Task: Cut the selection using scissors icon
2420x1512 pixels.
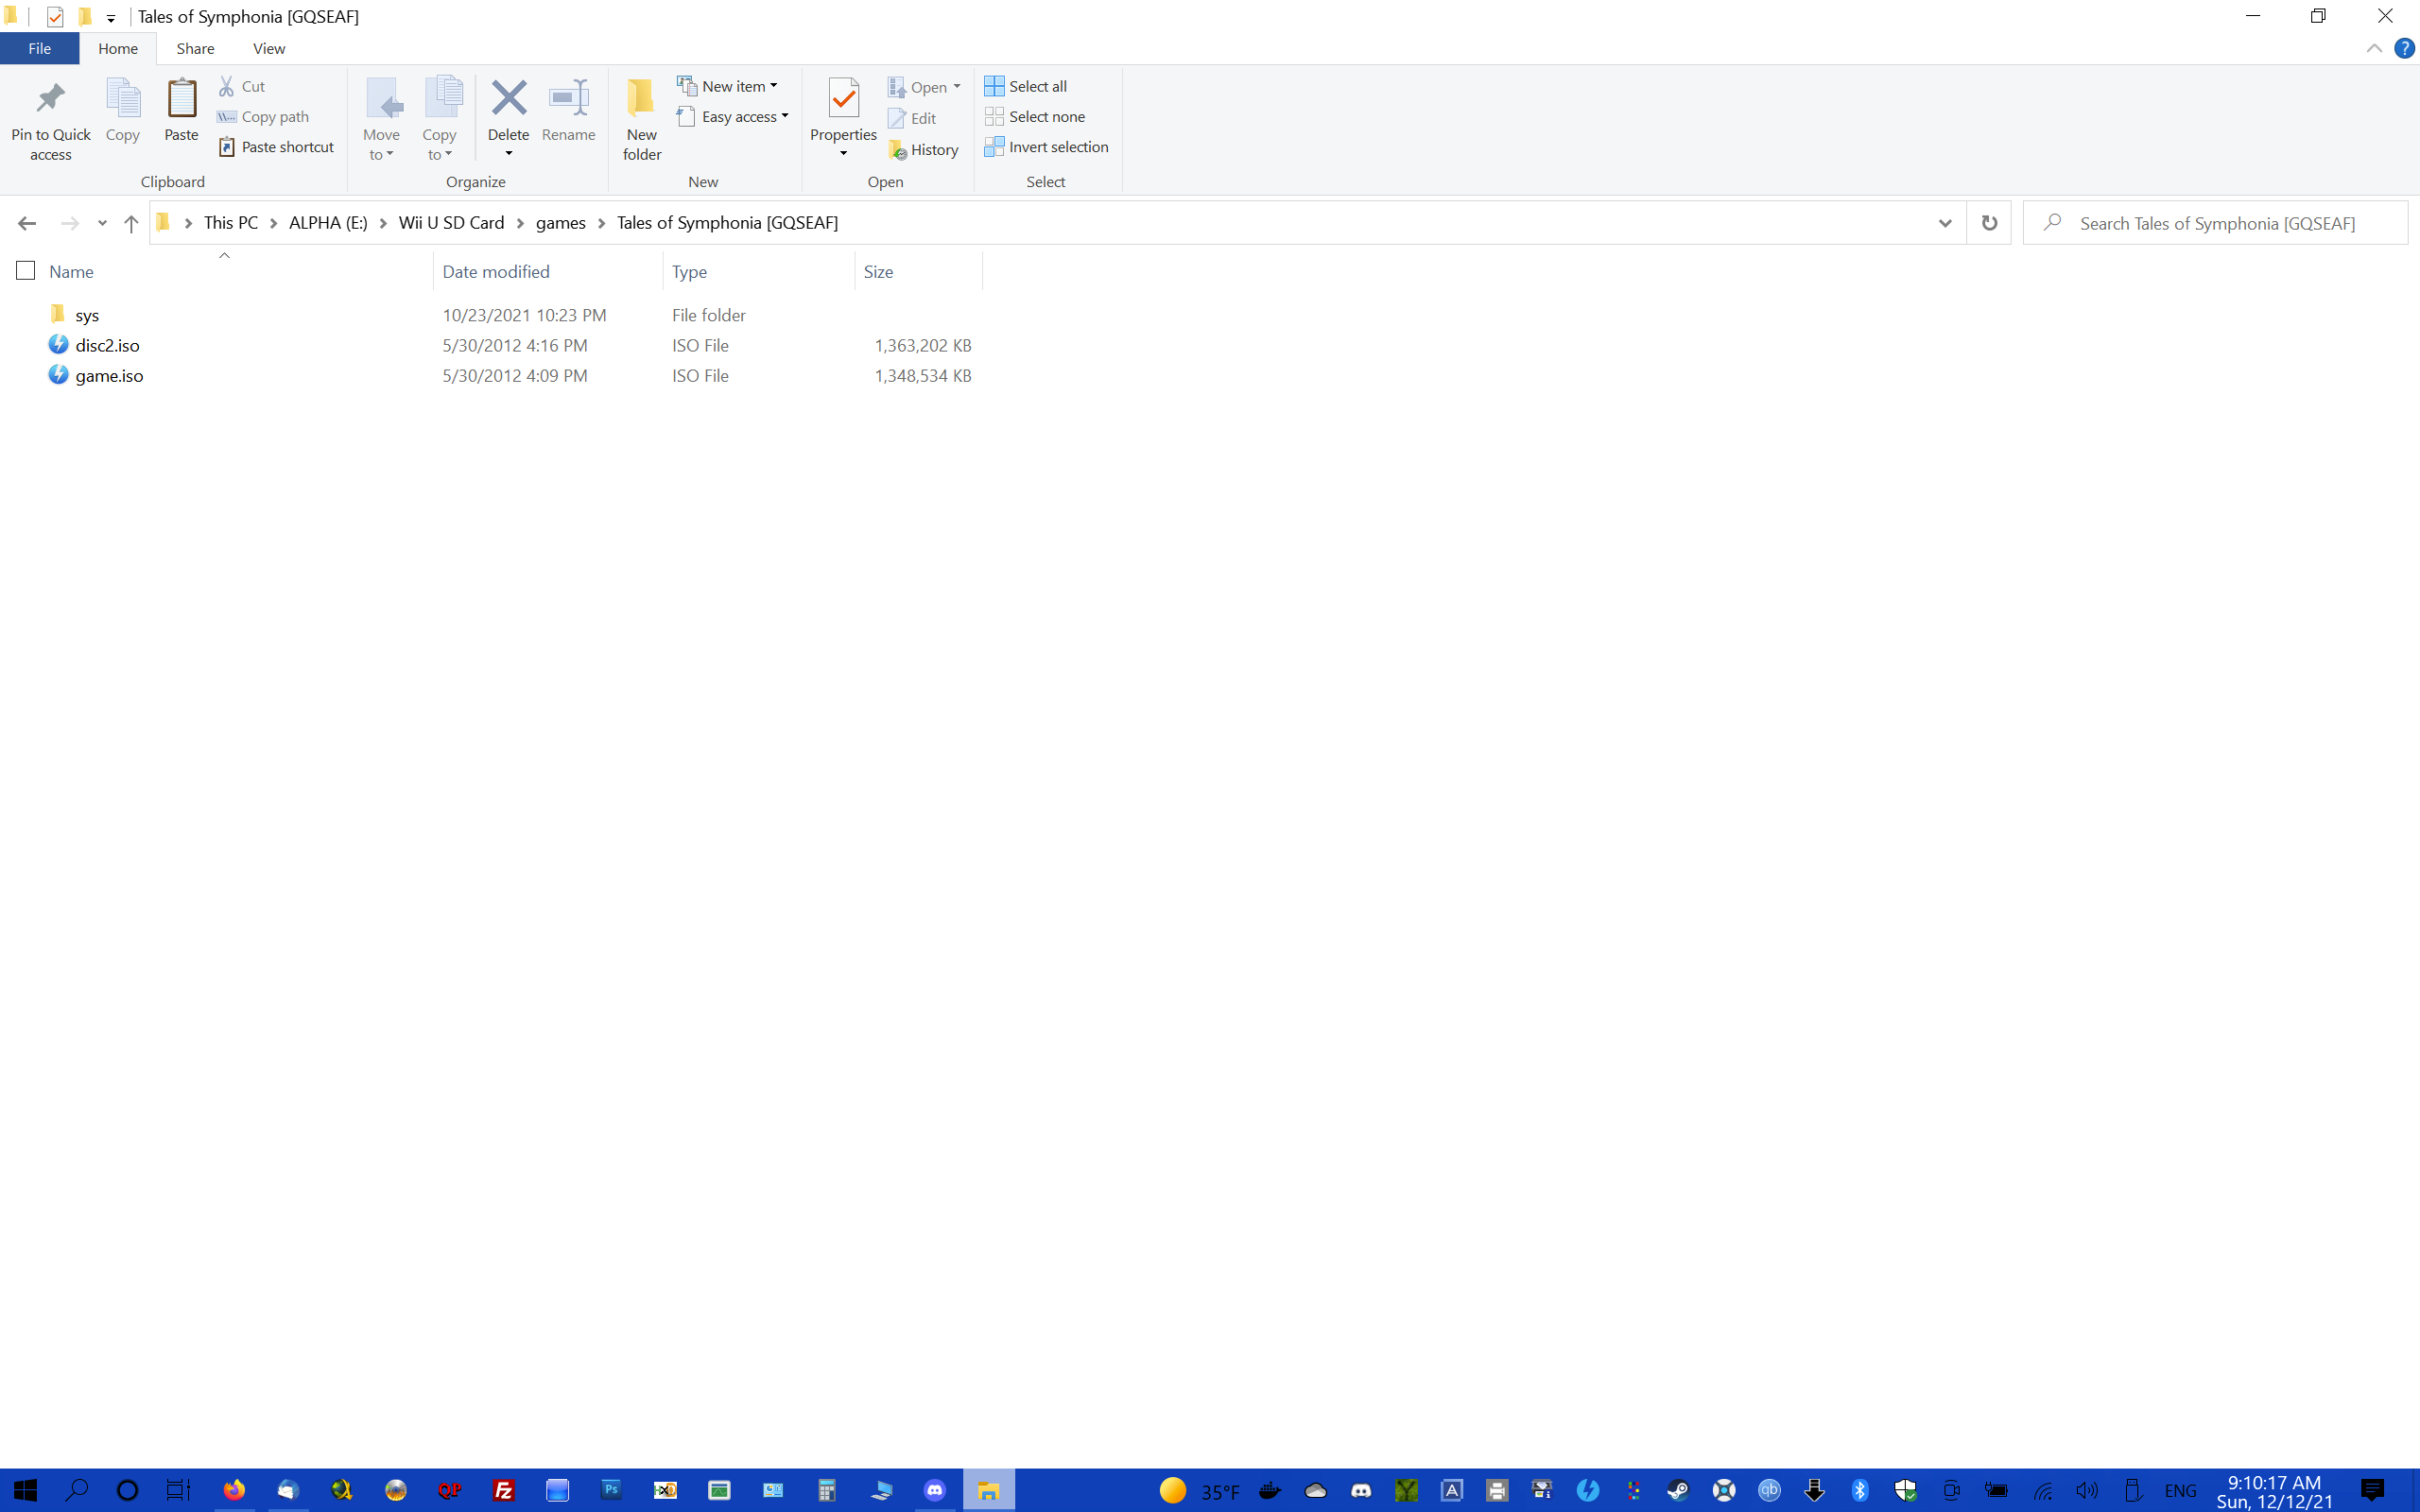Action: point(241,86)
